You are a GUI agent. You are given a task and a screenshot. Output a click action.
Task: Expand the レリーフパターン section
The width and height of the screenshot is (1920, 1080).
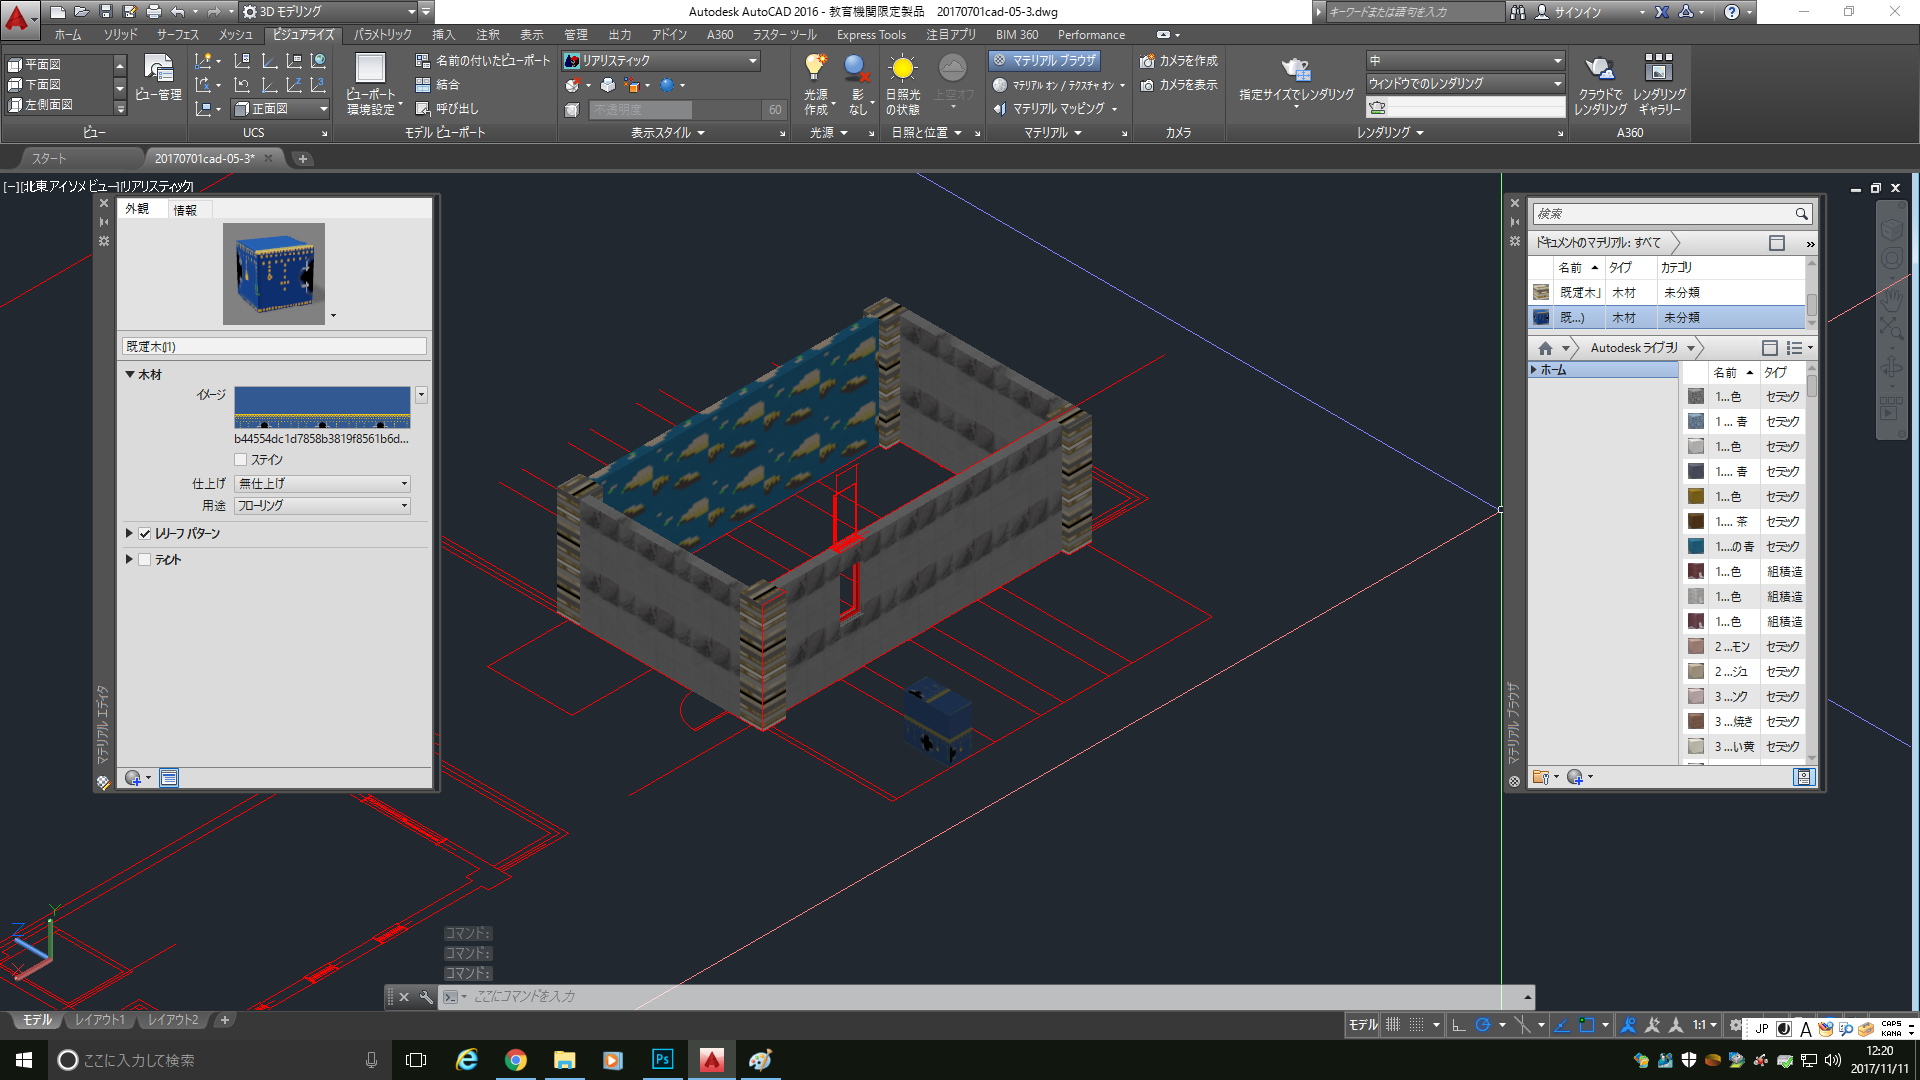(129, 534)
